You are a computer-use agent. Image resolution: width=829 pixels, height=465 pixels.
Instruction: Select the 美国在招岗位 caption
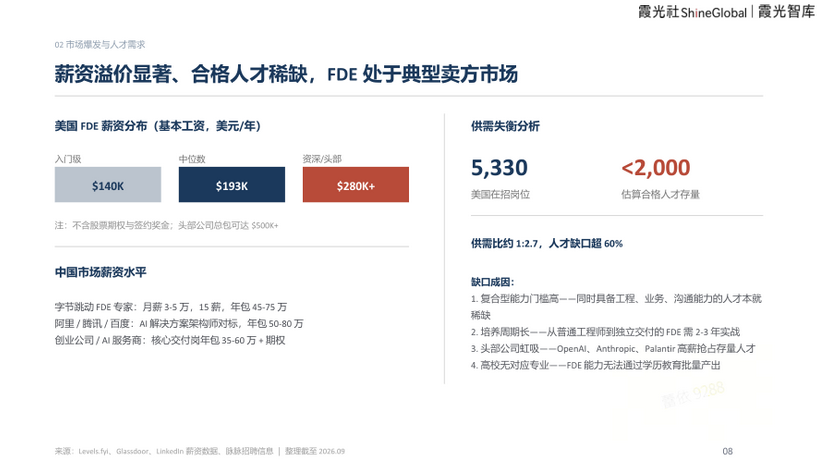(x=500, y=194)
